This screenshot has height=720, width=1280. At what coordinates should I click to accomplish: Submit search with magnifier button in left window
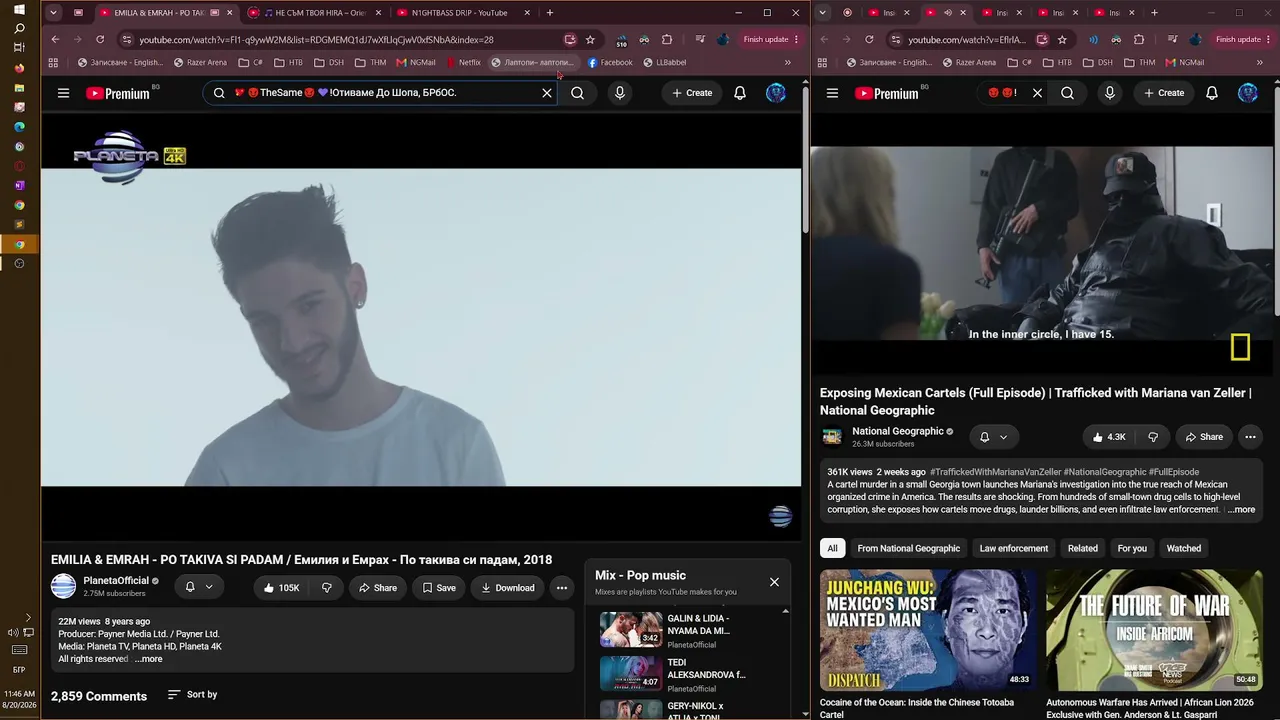(x=577, y=93)
